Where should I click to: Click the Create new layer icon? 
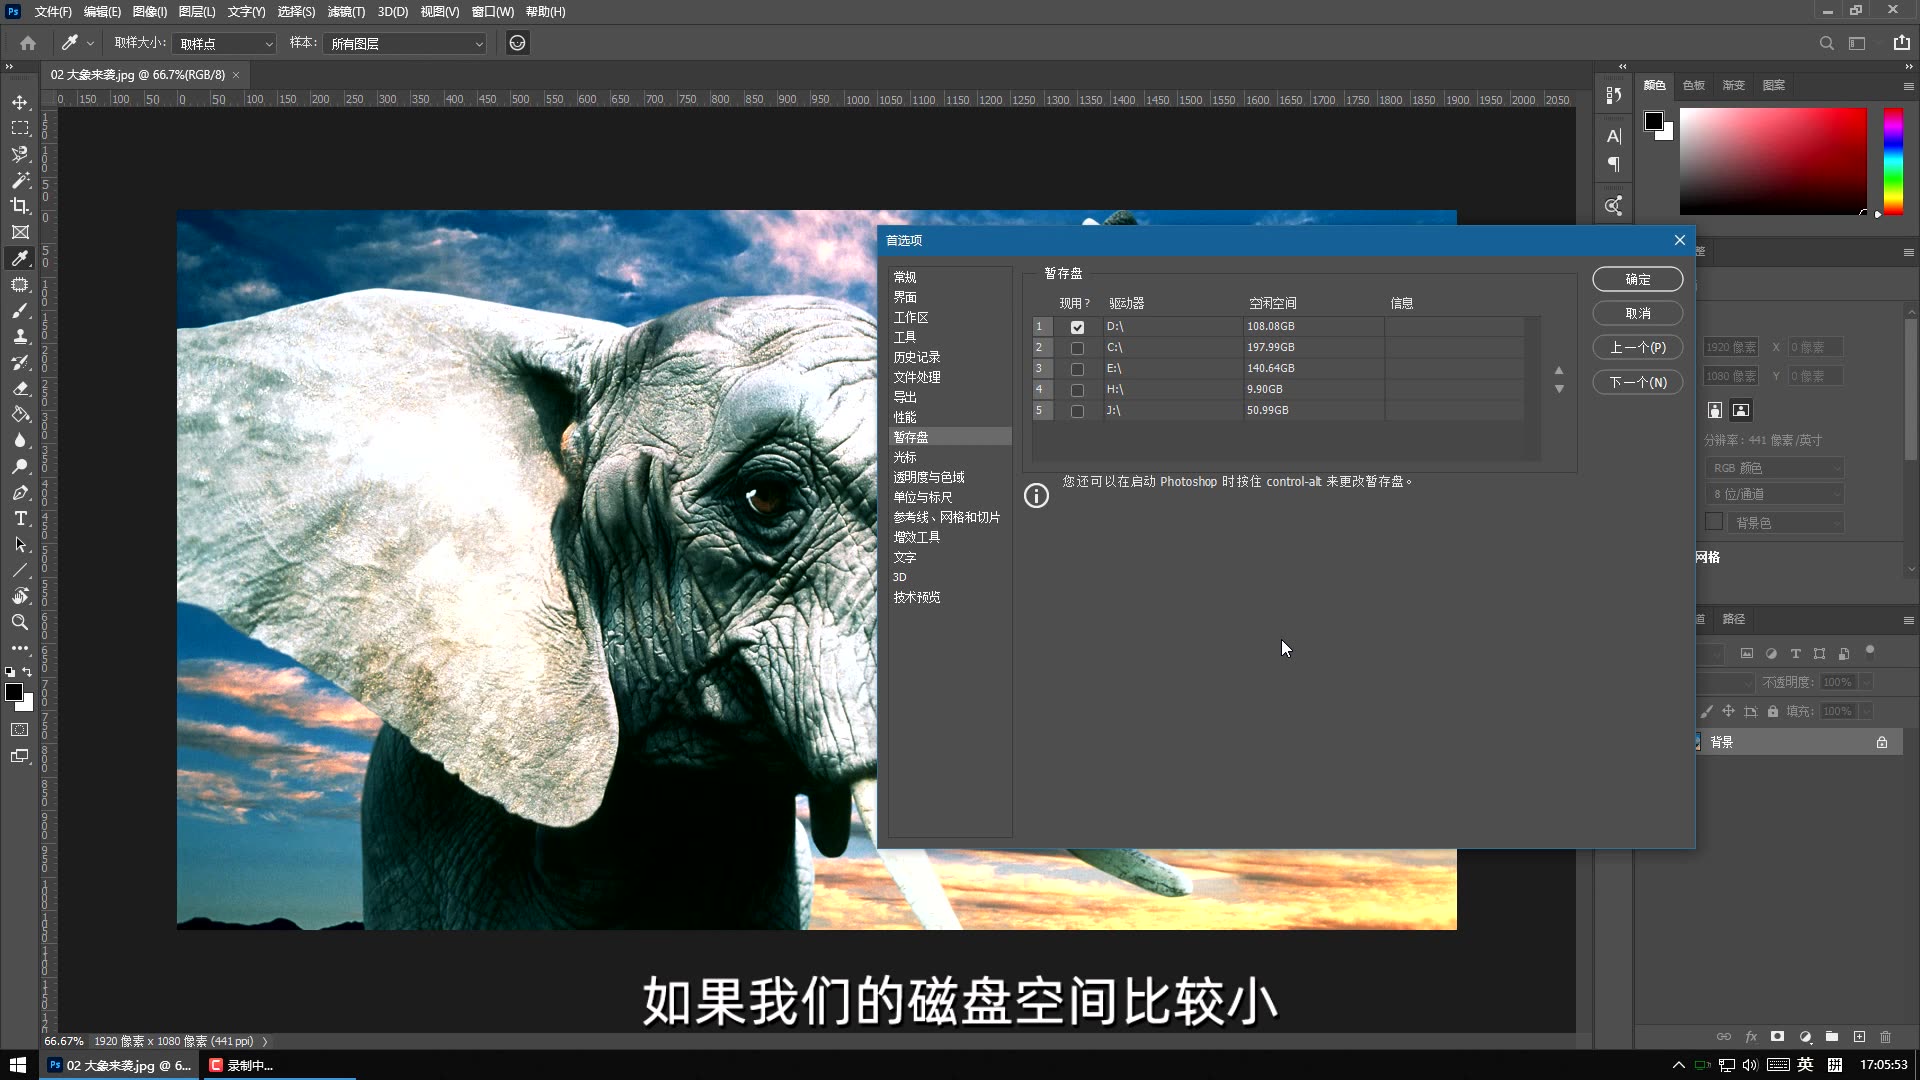pyautogui.click(x=1860, y=1037)
